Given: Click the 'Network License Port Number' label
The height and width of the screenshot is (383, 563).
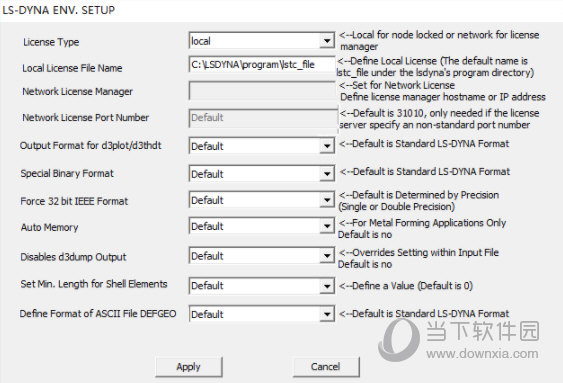Looking at the screenshot, I should [85, 117].
